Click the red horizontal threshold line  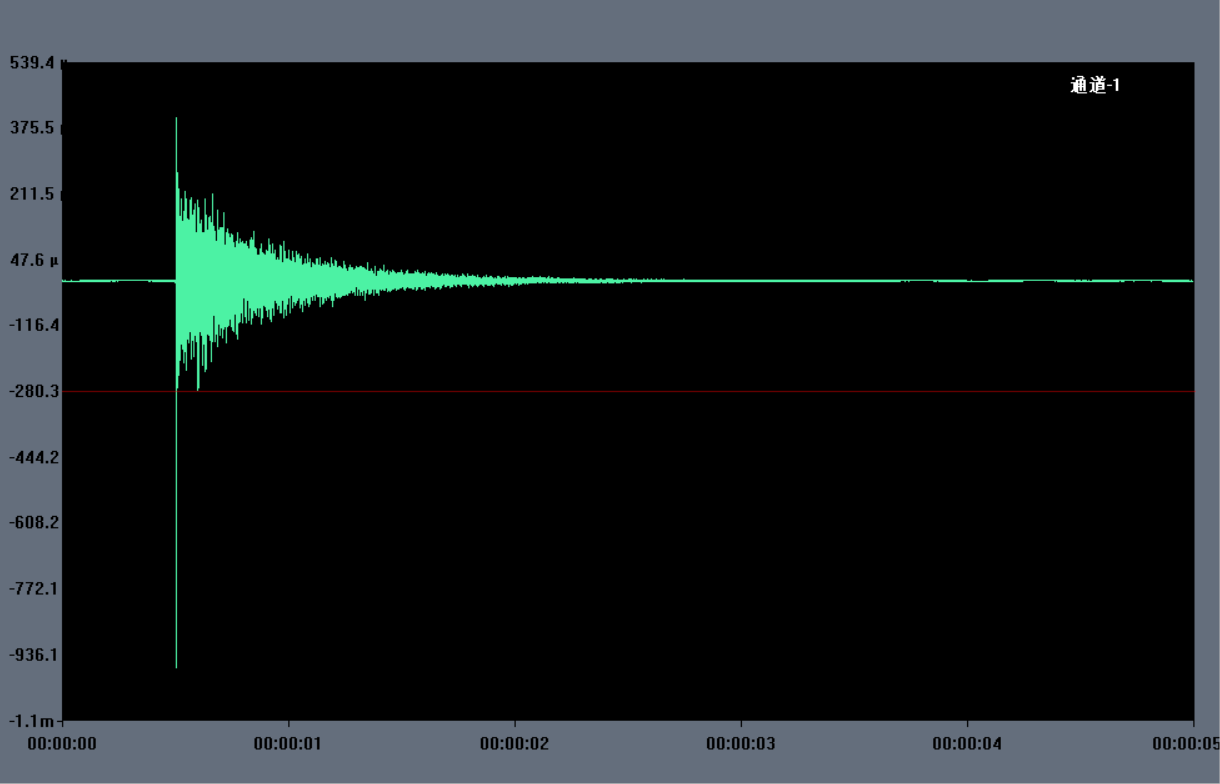point(700,391)
